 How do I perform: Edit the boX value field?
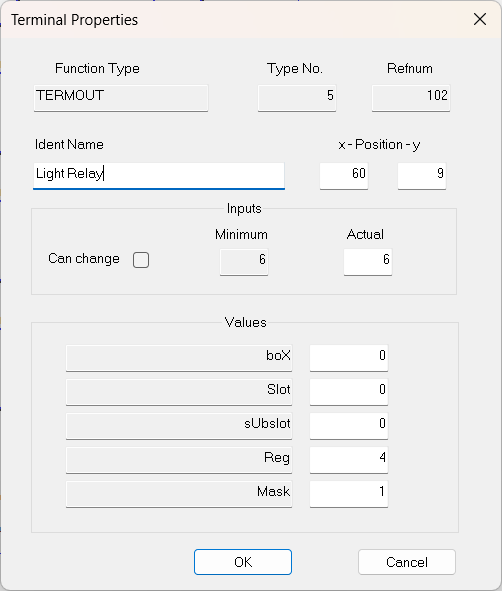[349, 357]
